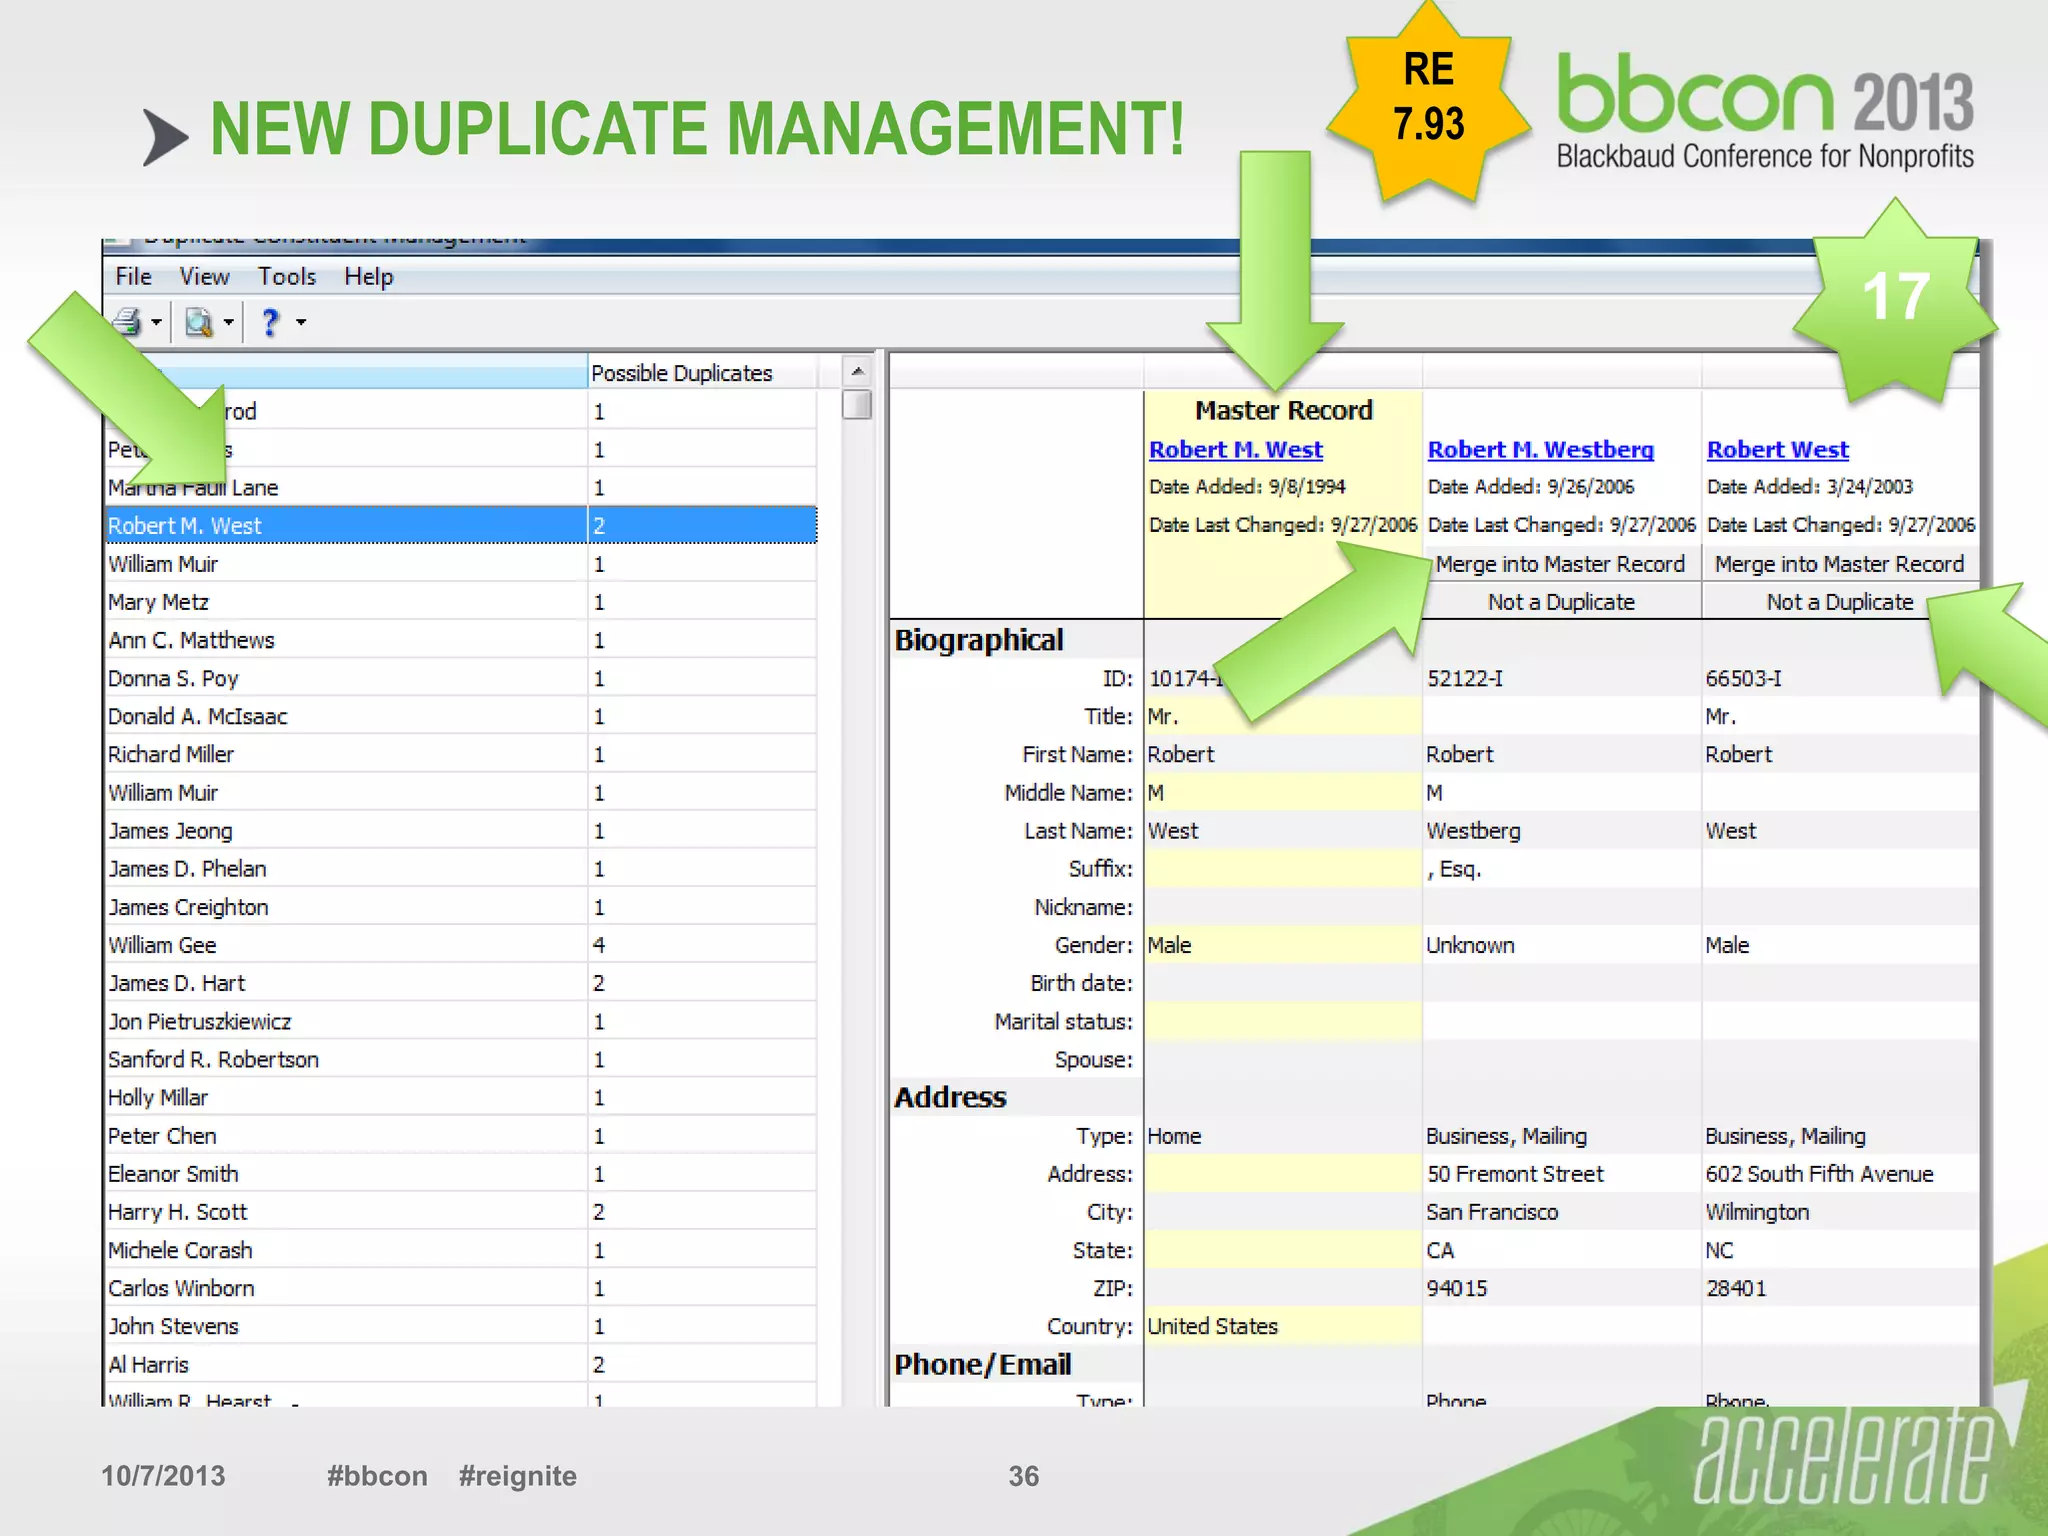Select William Gee in the list
The height and width of the screenshot is (1536, 2048).
(462, 945)
